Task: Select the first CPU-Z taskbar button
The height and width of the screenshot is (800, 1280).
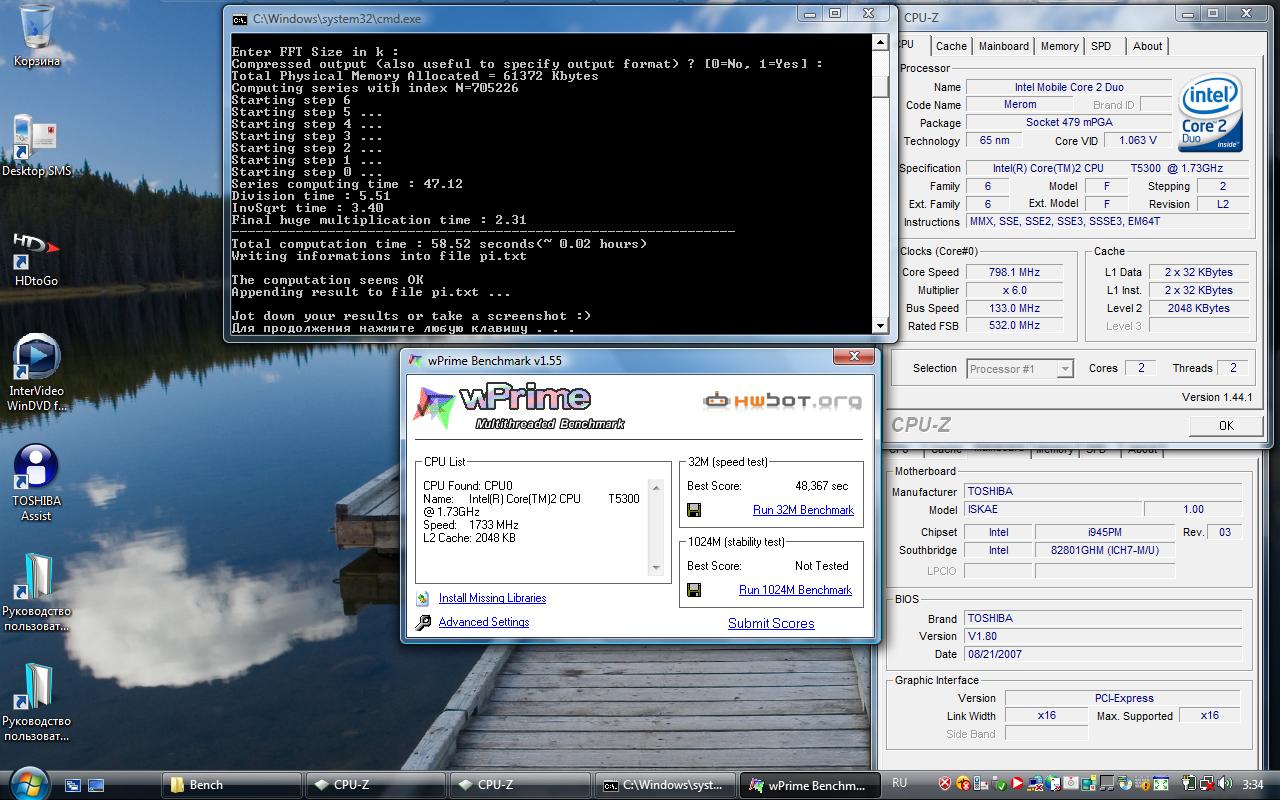Action: pyautogui.click(x=375, y=785)
